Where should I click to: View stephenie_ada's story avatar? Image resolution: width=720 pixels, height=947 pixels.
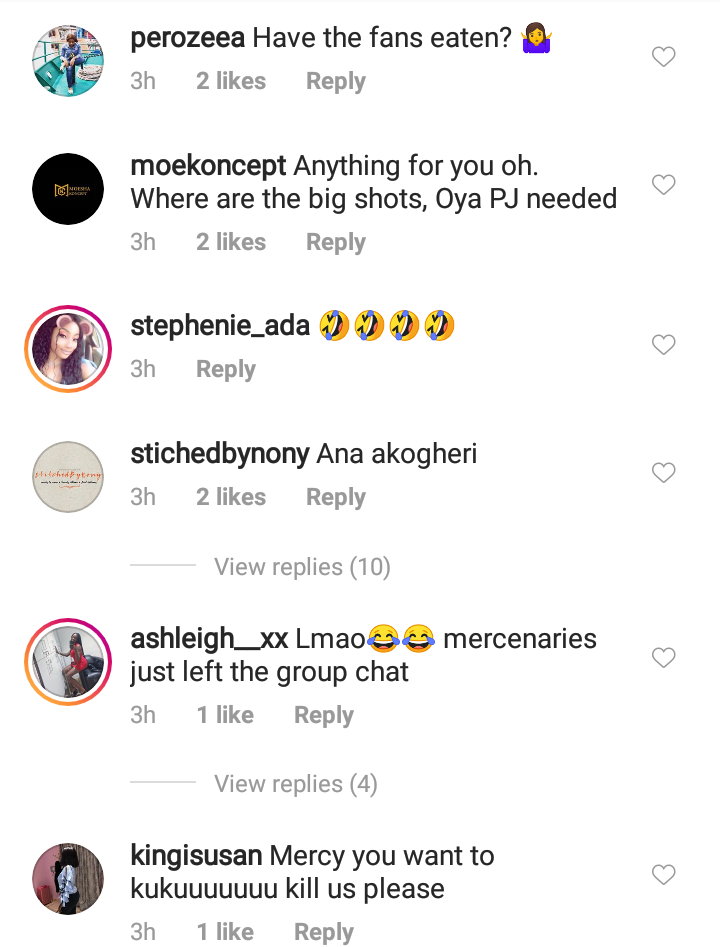pos(68,349)
